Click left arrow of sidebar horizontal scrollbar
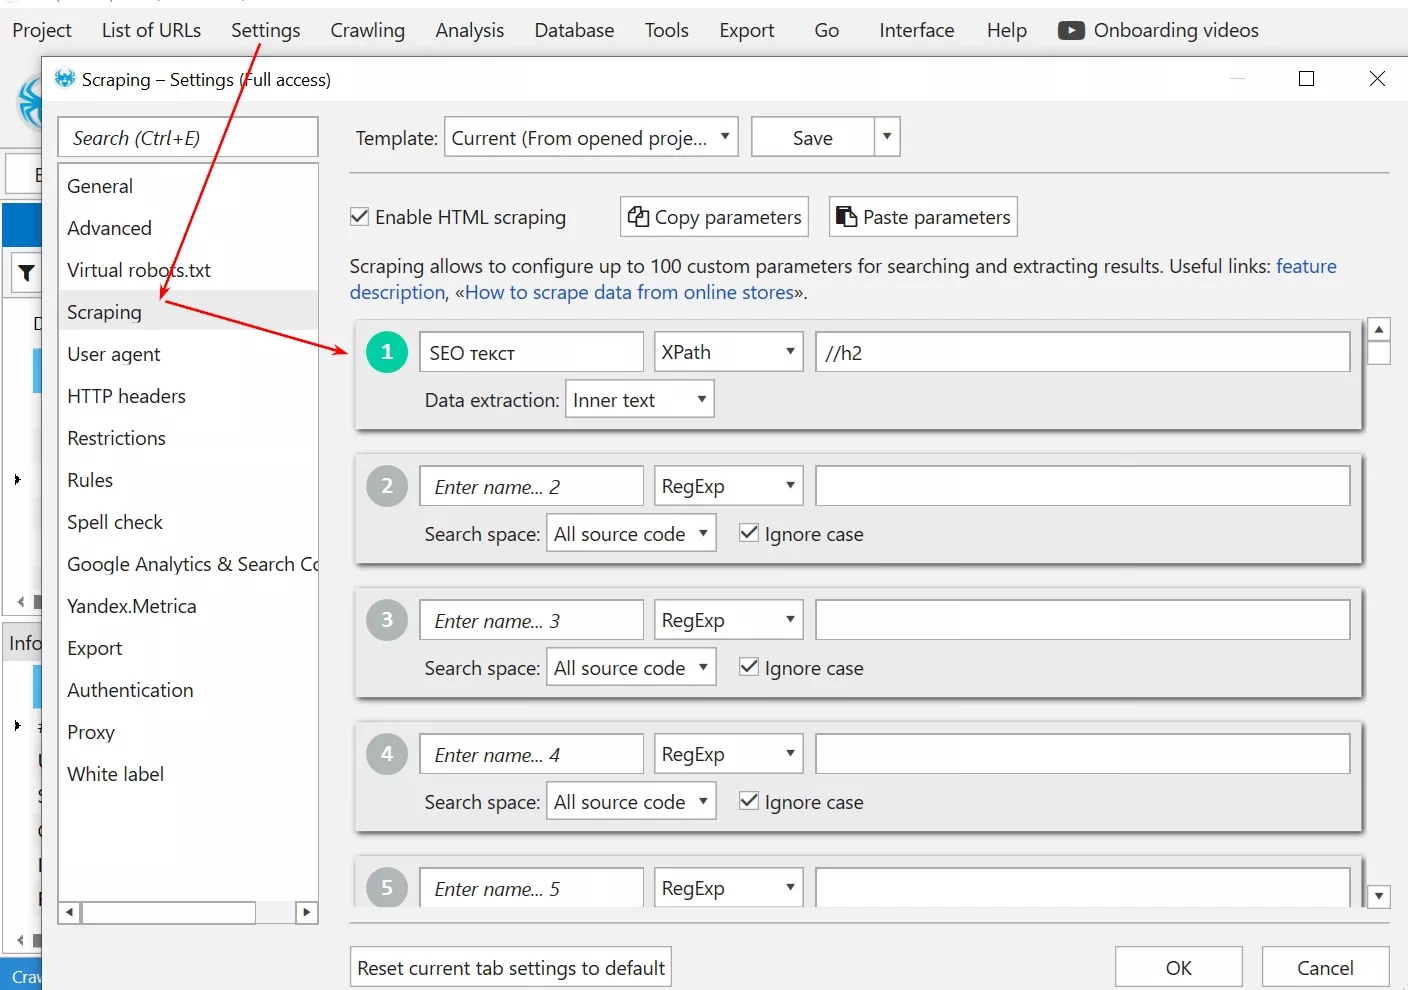1408x990 pixels. 69,912
